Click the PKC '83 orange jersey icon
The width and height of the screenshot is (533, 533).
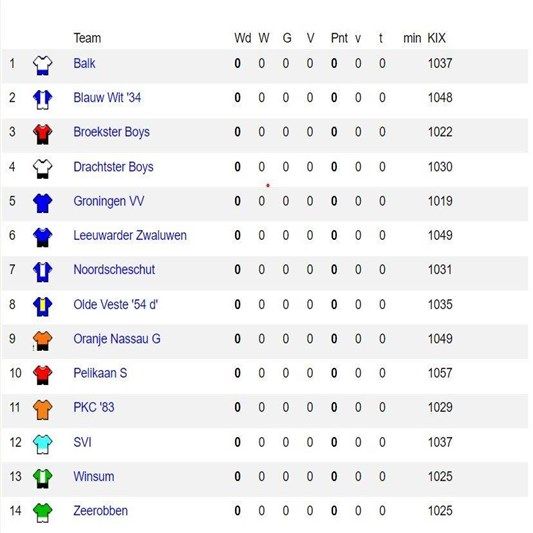point(42,409)
